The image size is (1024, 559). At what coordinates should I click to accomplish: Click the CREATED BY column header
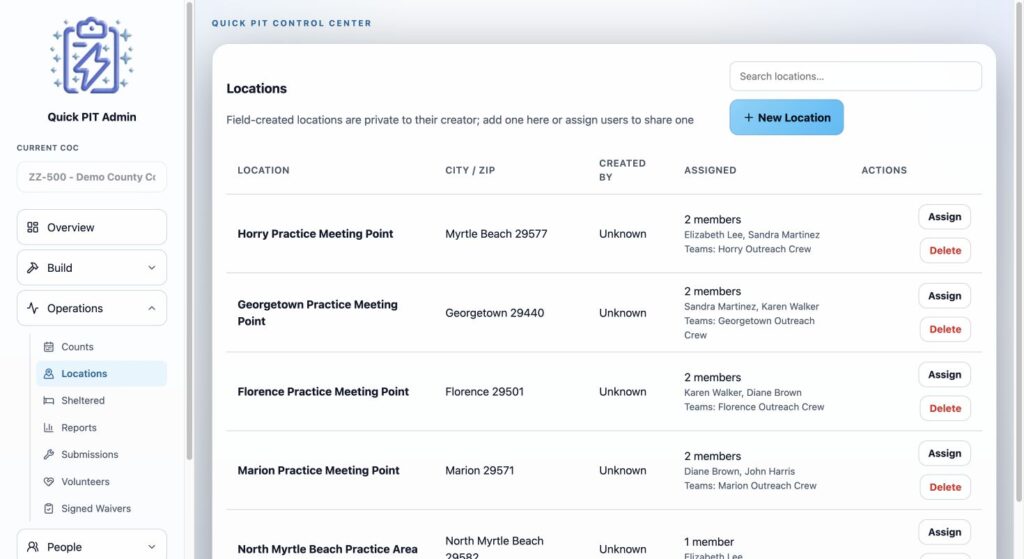622,170
